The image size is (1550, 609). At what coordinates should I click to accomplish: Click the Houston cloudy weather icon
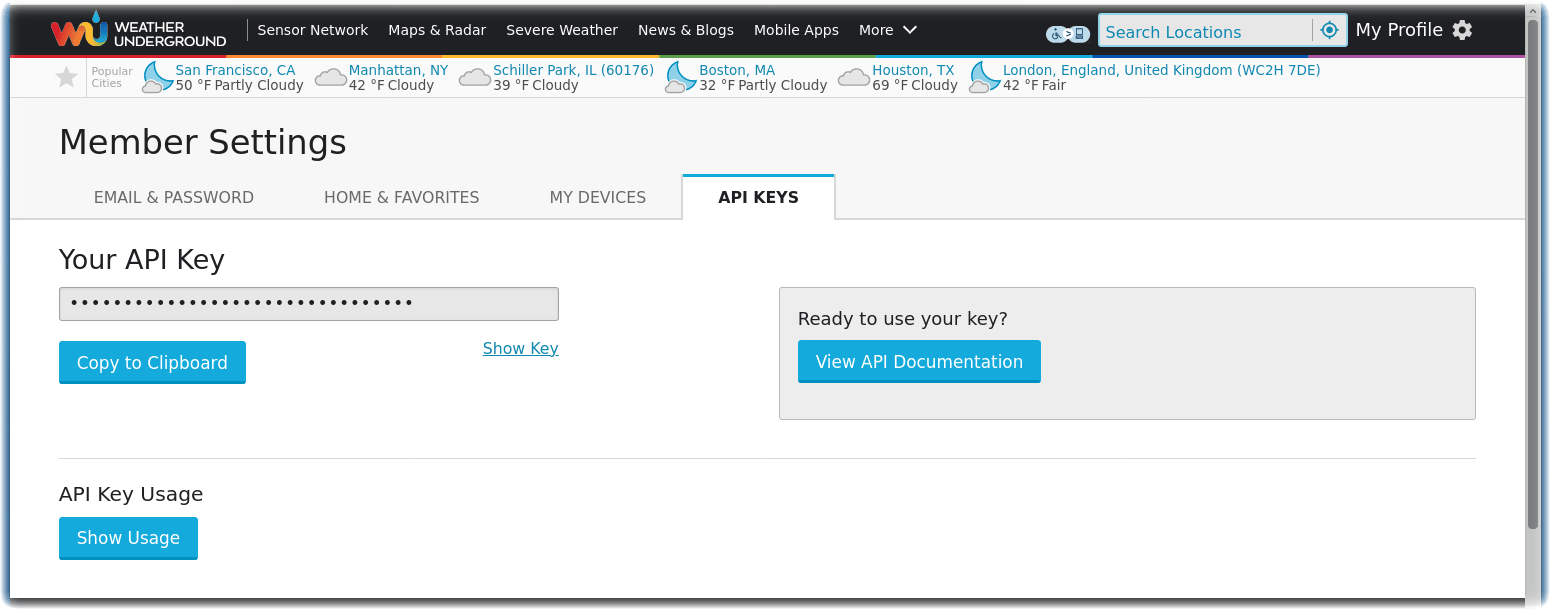[x=853, y=76]
